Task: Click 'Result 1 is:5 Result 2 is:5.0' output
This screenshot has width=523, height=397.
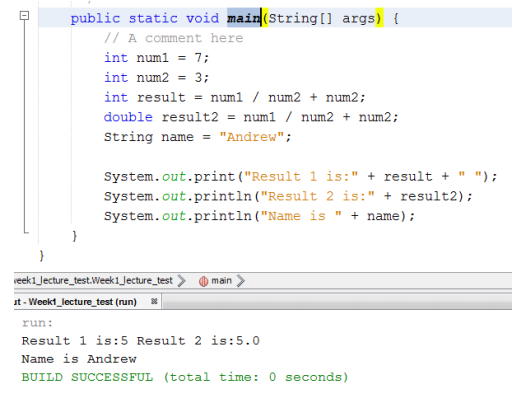Action: tap(140, 341)
